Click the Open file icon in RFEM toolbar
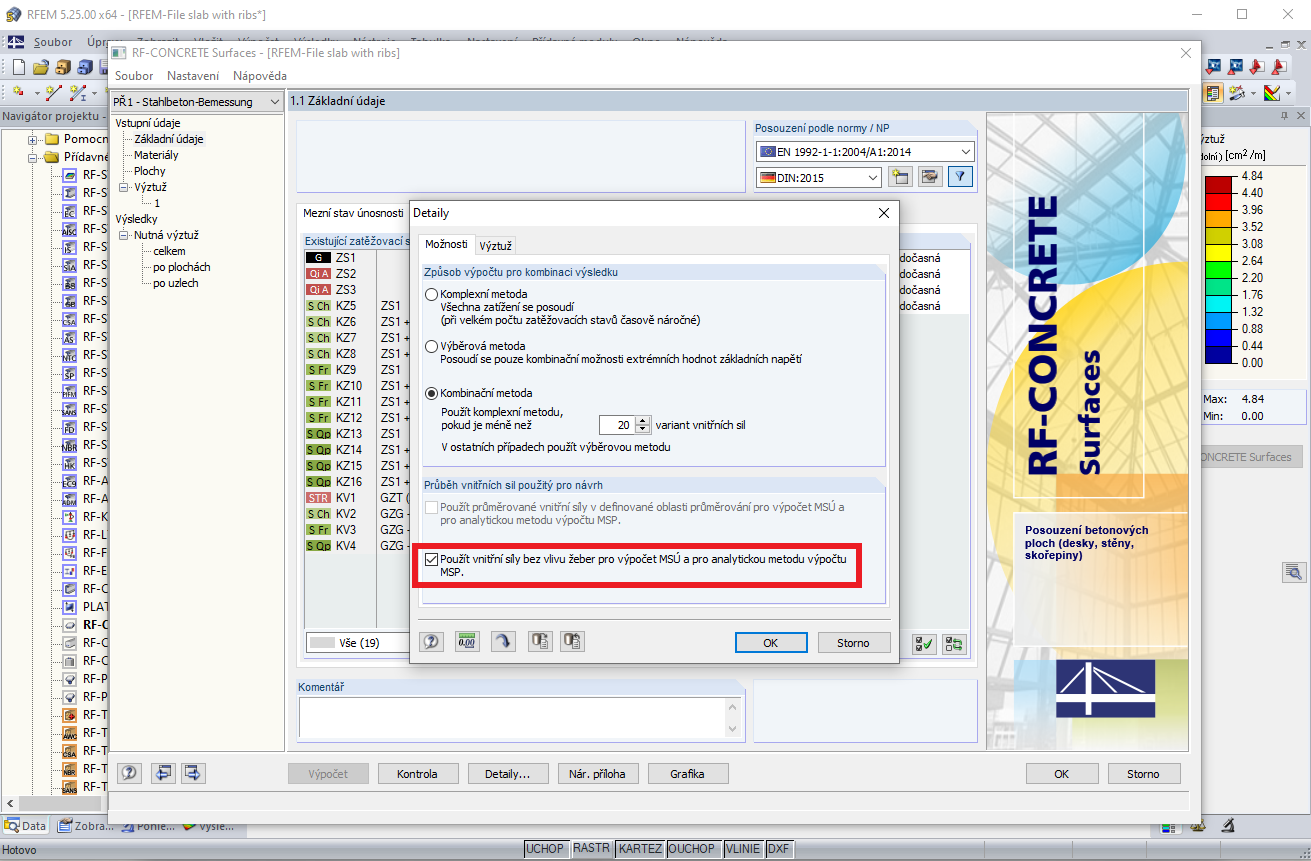The image size is (1311, 861). point(40,67)
